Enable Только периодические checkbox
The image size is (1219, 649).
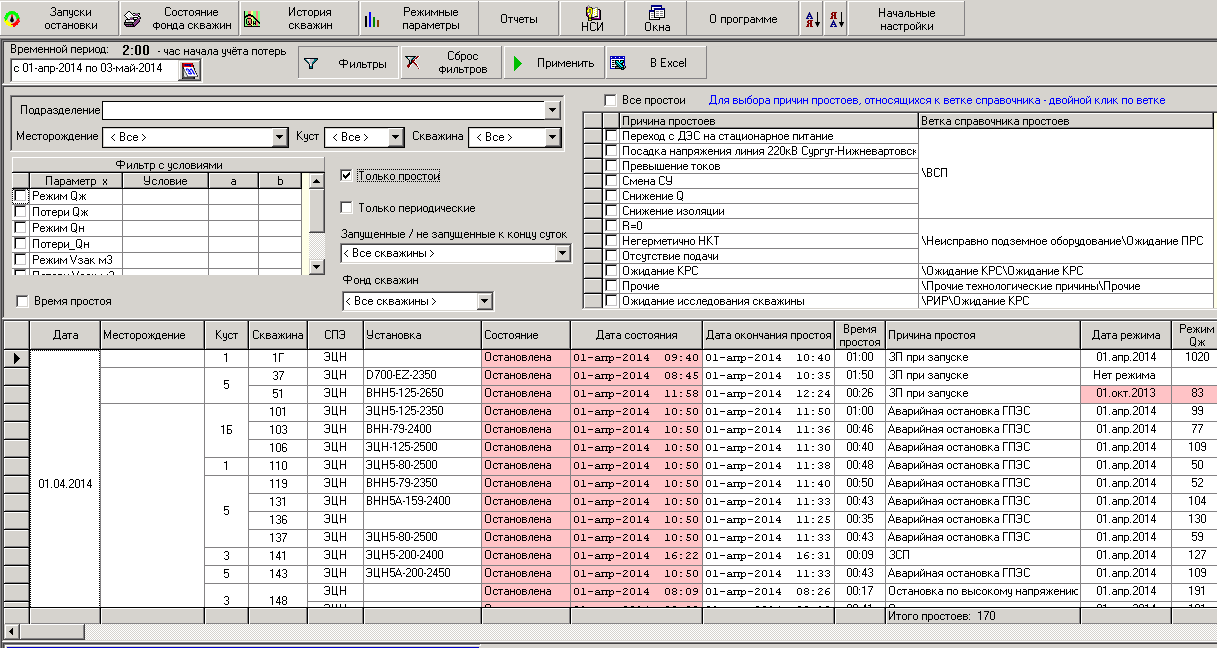point(346,208)
